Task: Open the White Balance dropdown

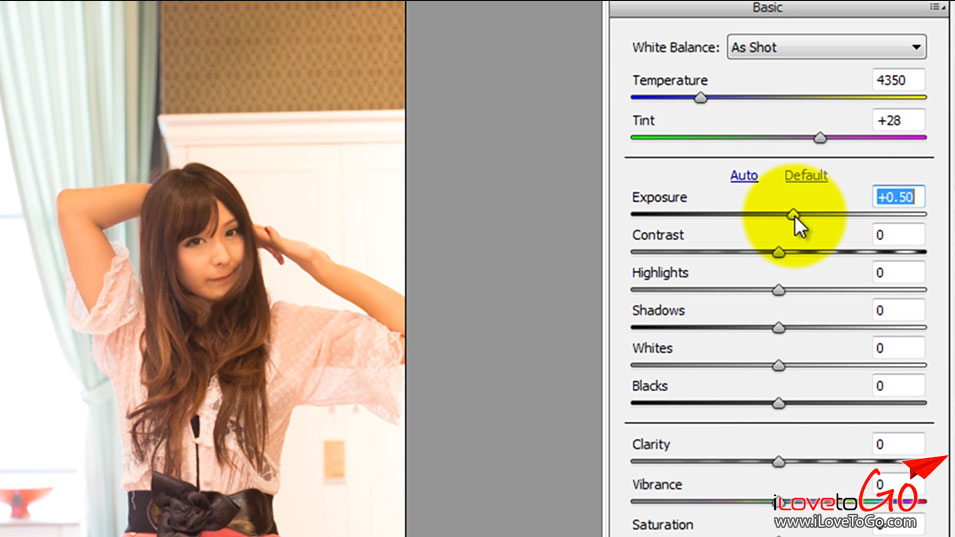Action: [826, 47]
